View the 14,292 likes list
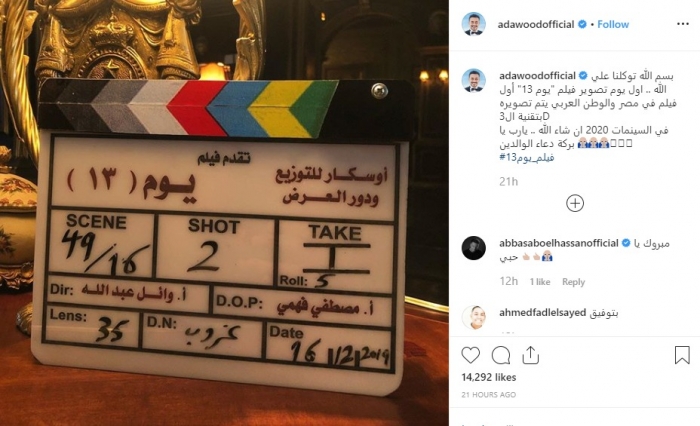 (488, 377)
